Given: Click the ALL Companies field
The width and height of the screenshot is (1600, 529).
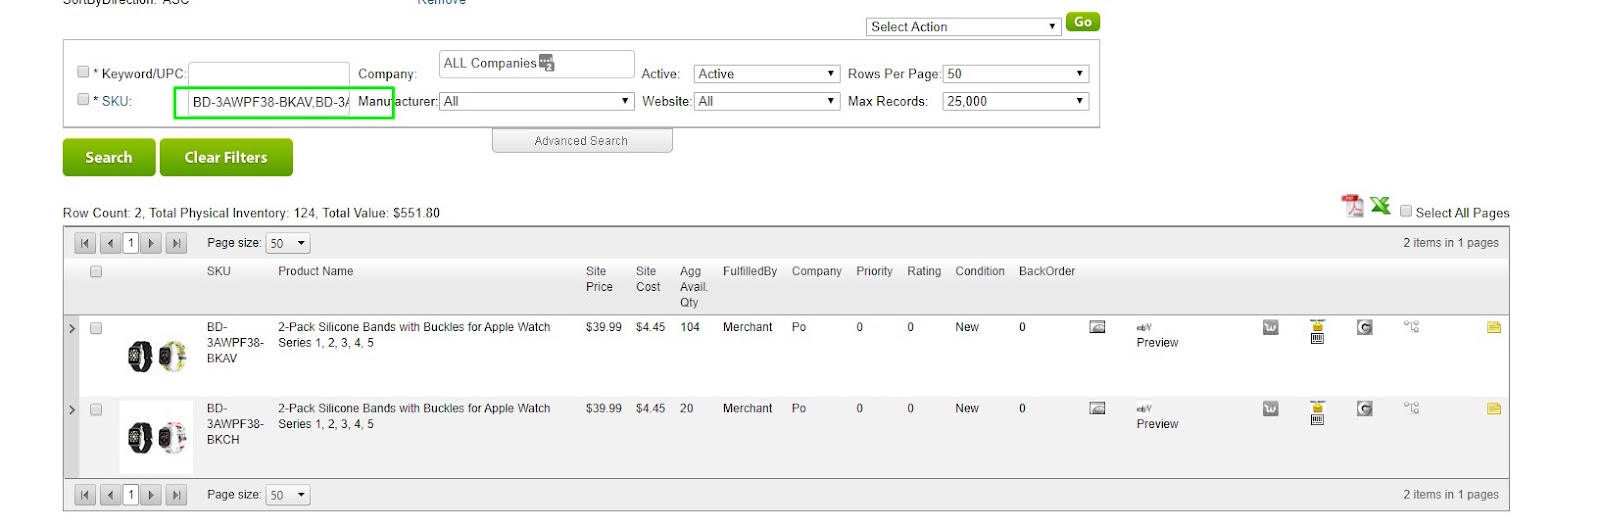Looking at the screenshot, I should point(537,64).
